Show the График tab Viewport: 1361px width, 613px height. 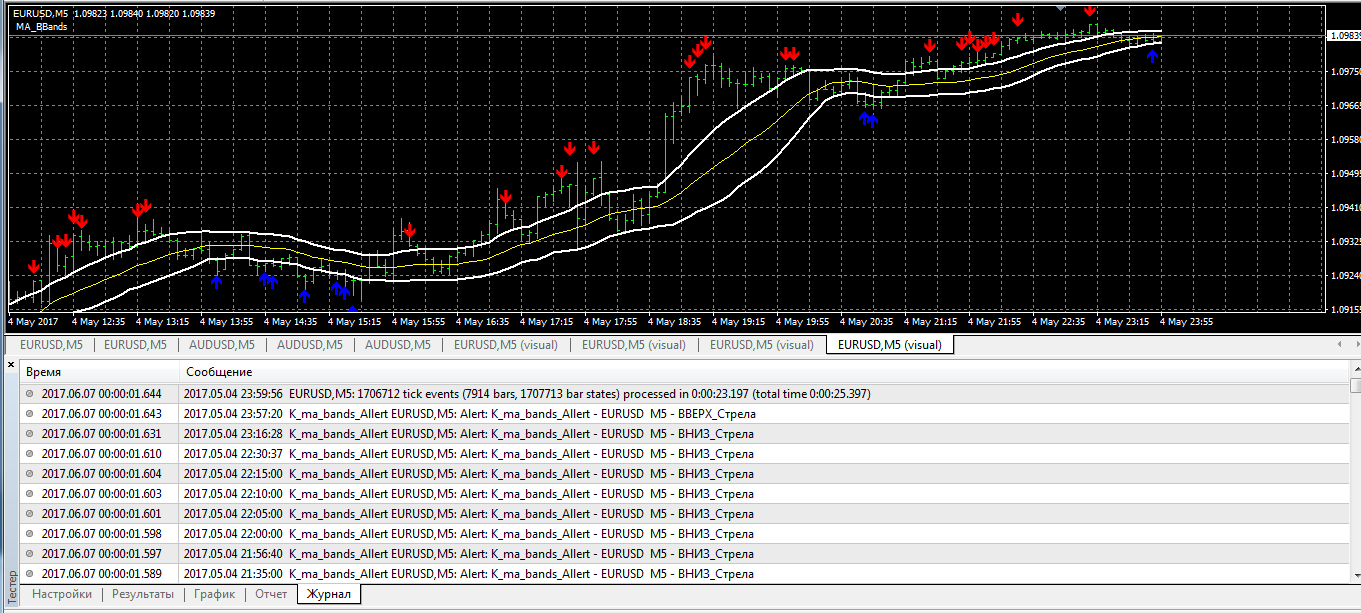click(214, 594)
